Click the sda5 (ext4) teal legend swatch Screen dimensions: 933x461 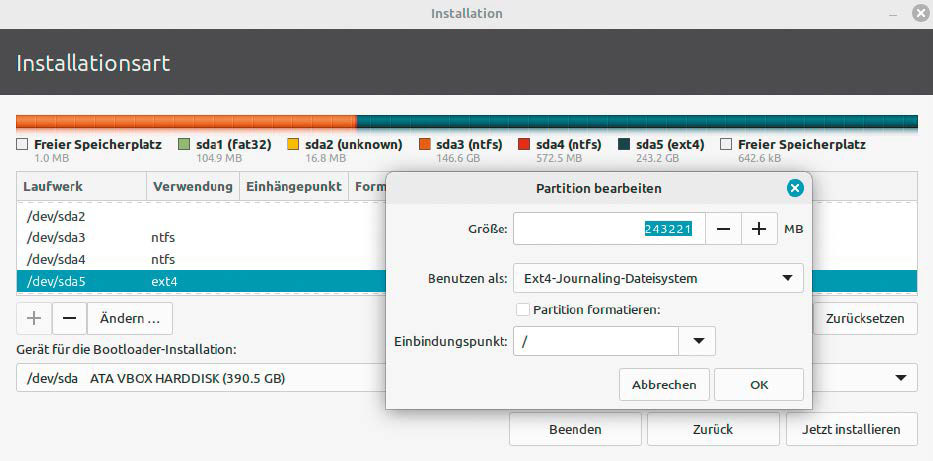pyautogui.click(x=624, y=145)
